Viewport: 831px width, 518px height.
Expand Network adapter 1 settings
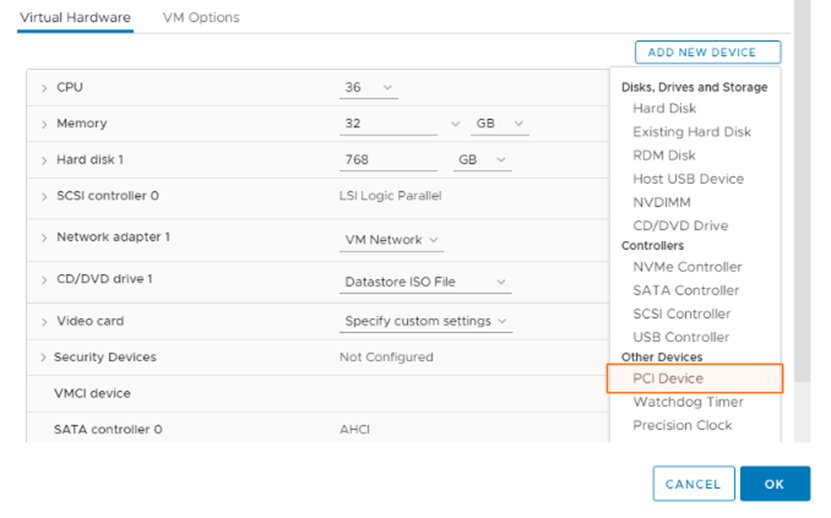pos(44,238)
